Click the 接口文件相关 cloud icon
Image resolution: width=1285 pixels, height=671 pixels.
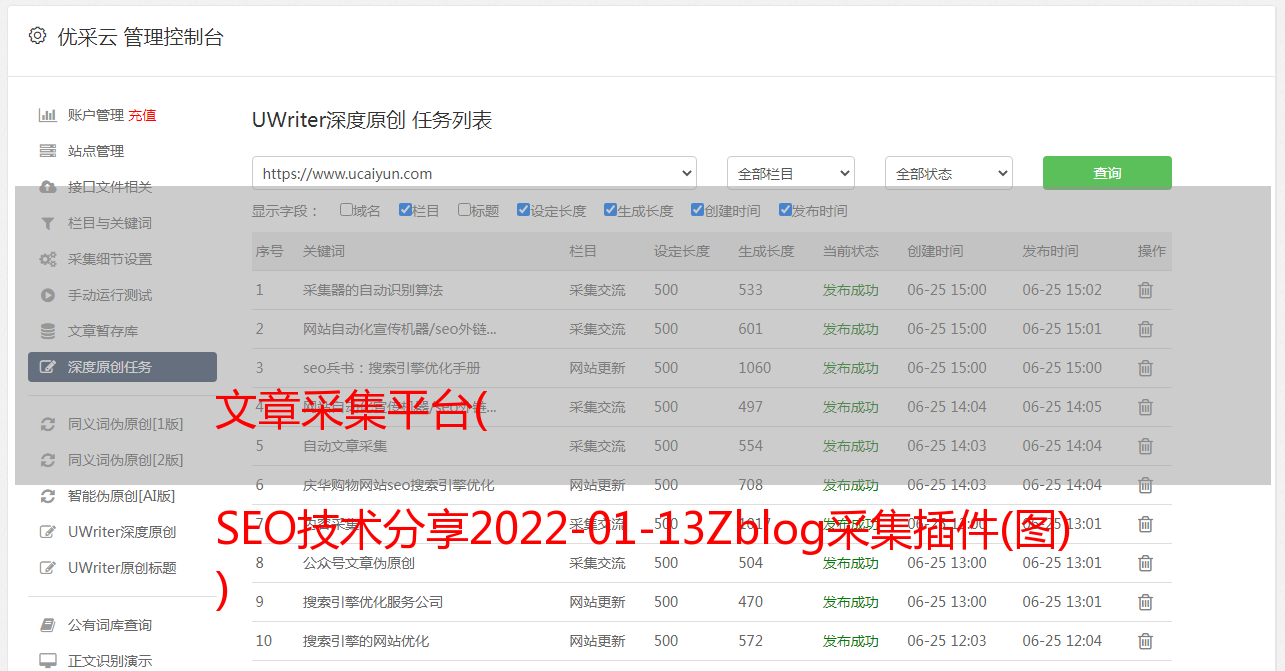(47, 187)
